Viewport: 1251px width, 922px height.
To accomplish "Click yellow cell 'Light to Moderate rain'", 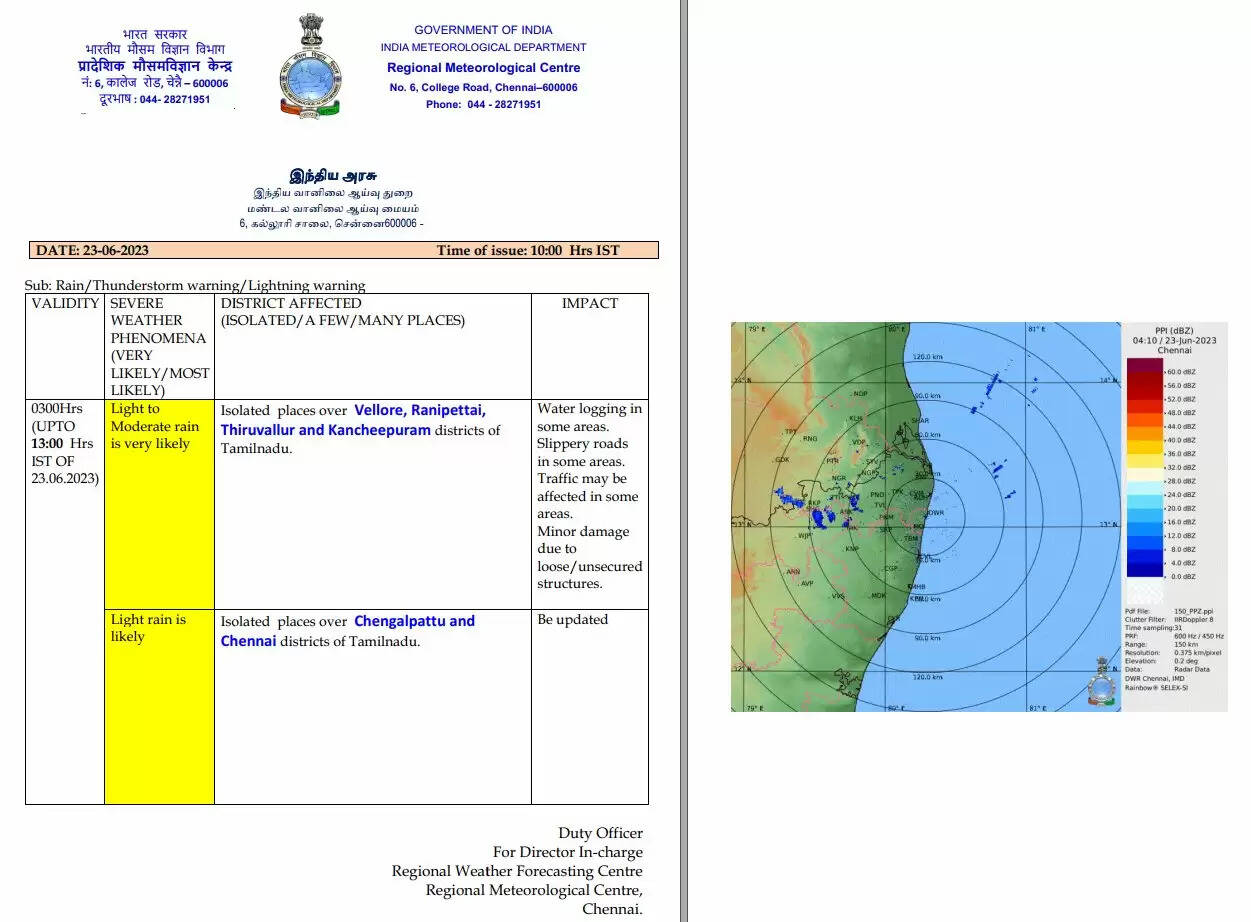I will (x=159, y=426).
